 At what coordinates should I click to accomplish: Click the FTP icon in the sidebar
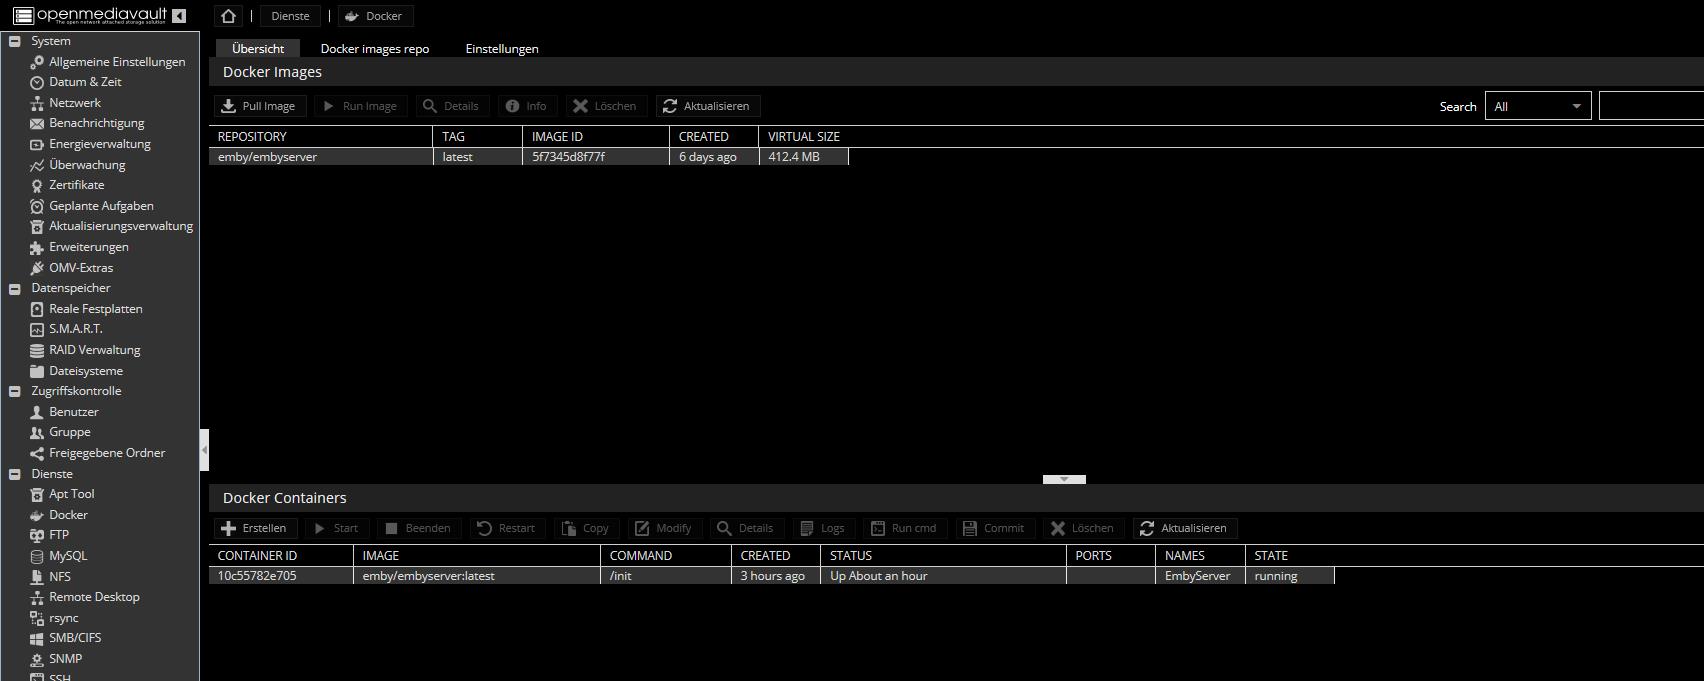click(x=37, y=535)
